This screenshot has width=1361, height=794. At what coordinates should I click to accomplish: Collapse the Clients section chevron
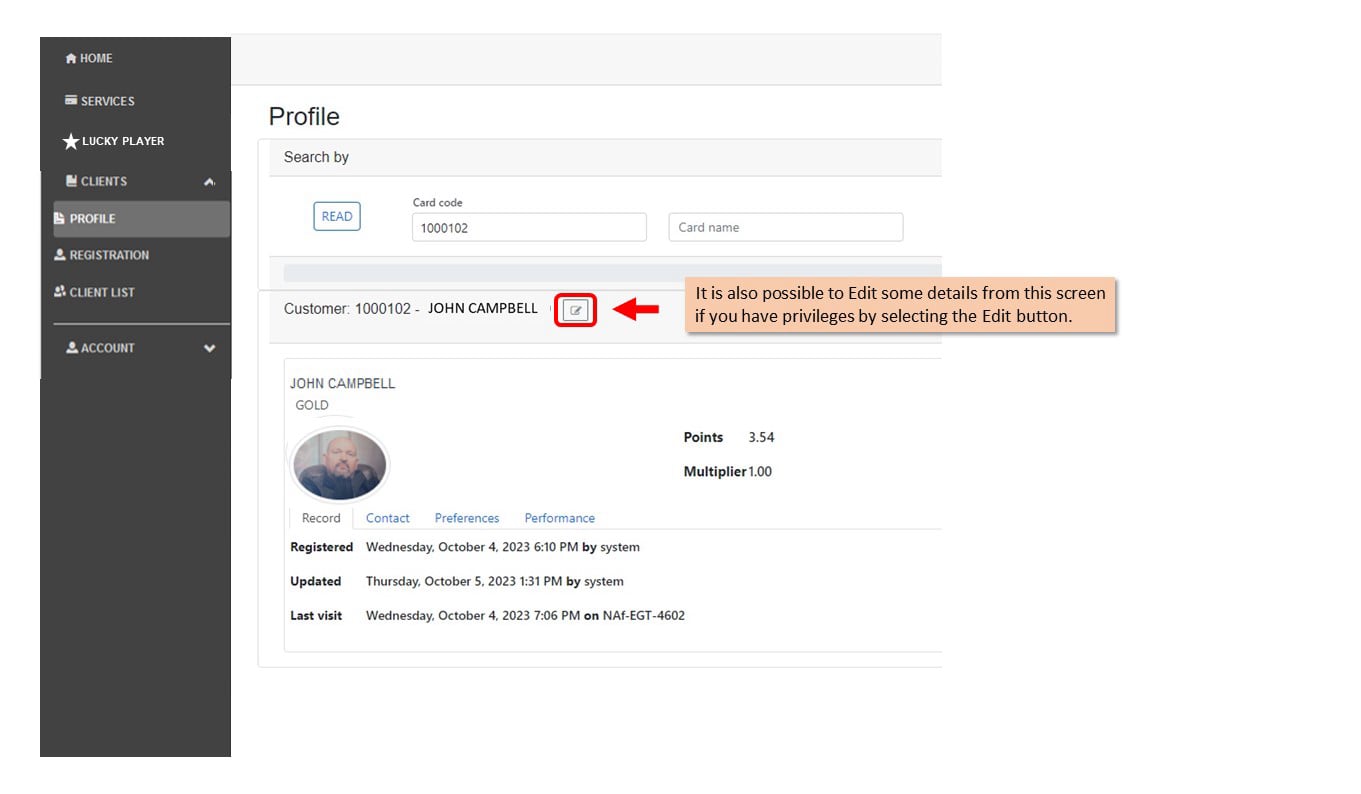(209, 182)
